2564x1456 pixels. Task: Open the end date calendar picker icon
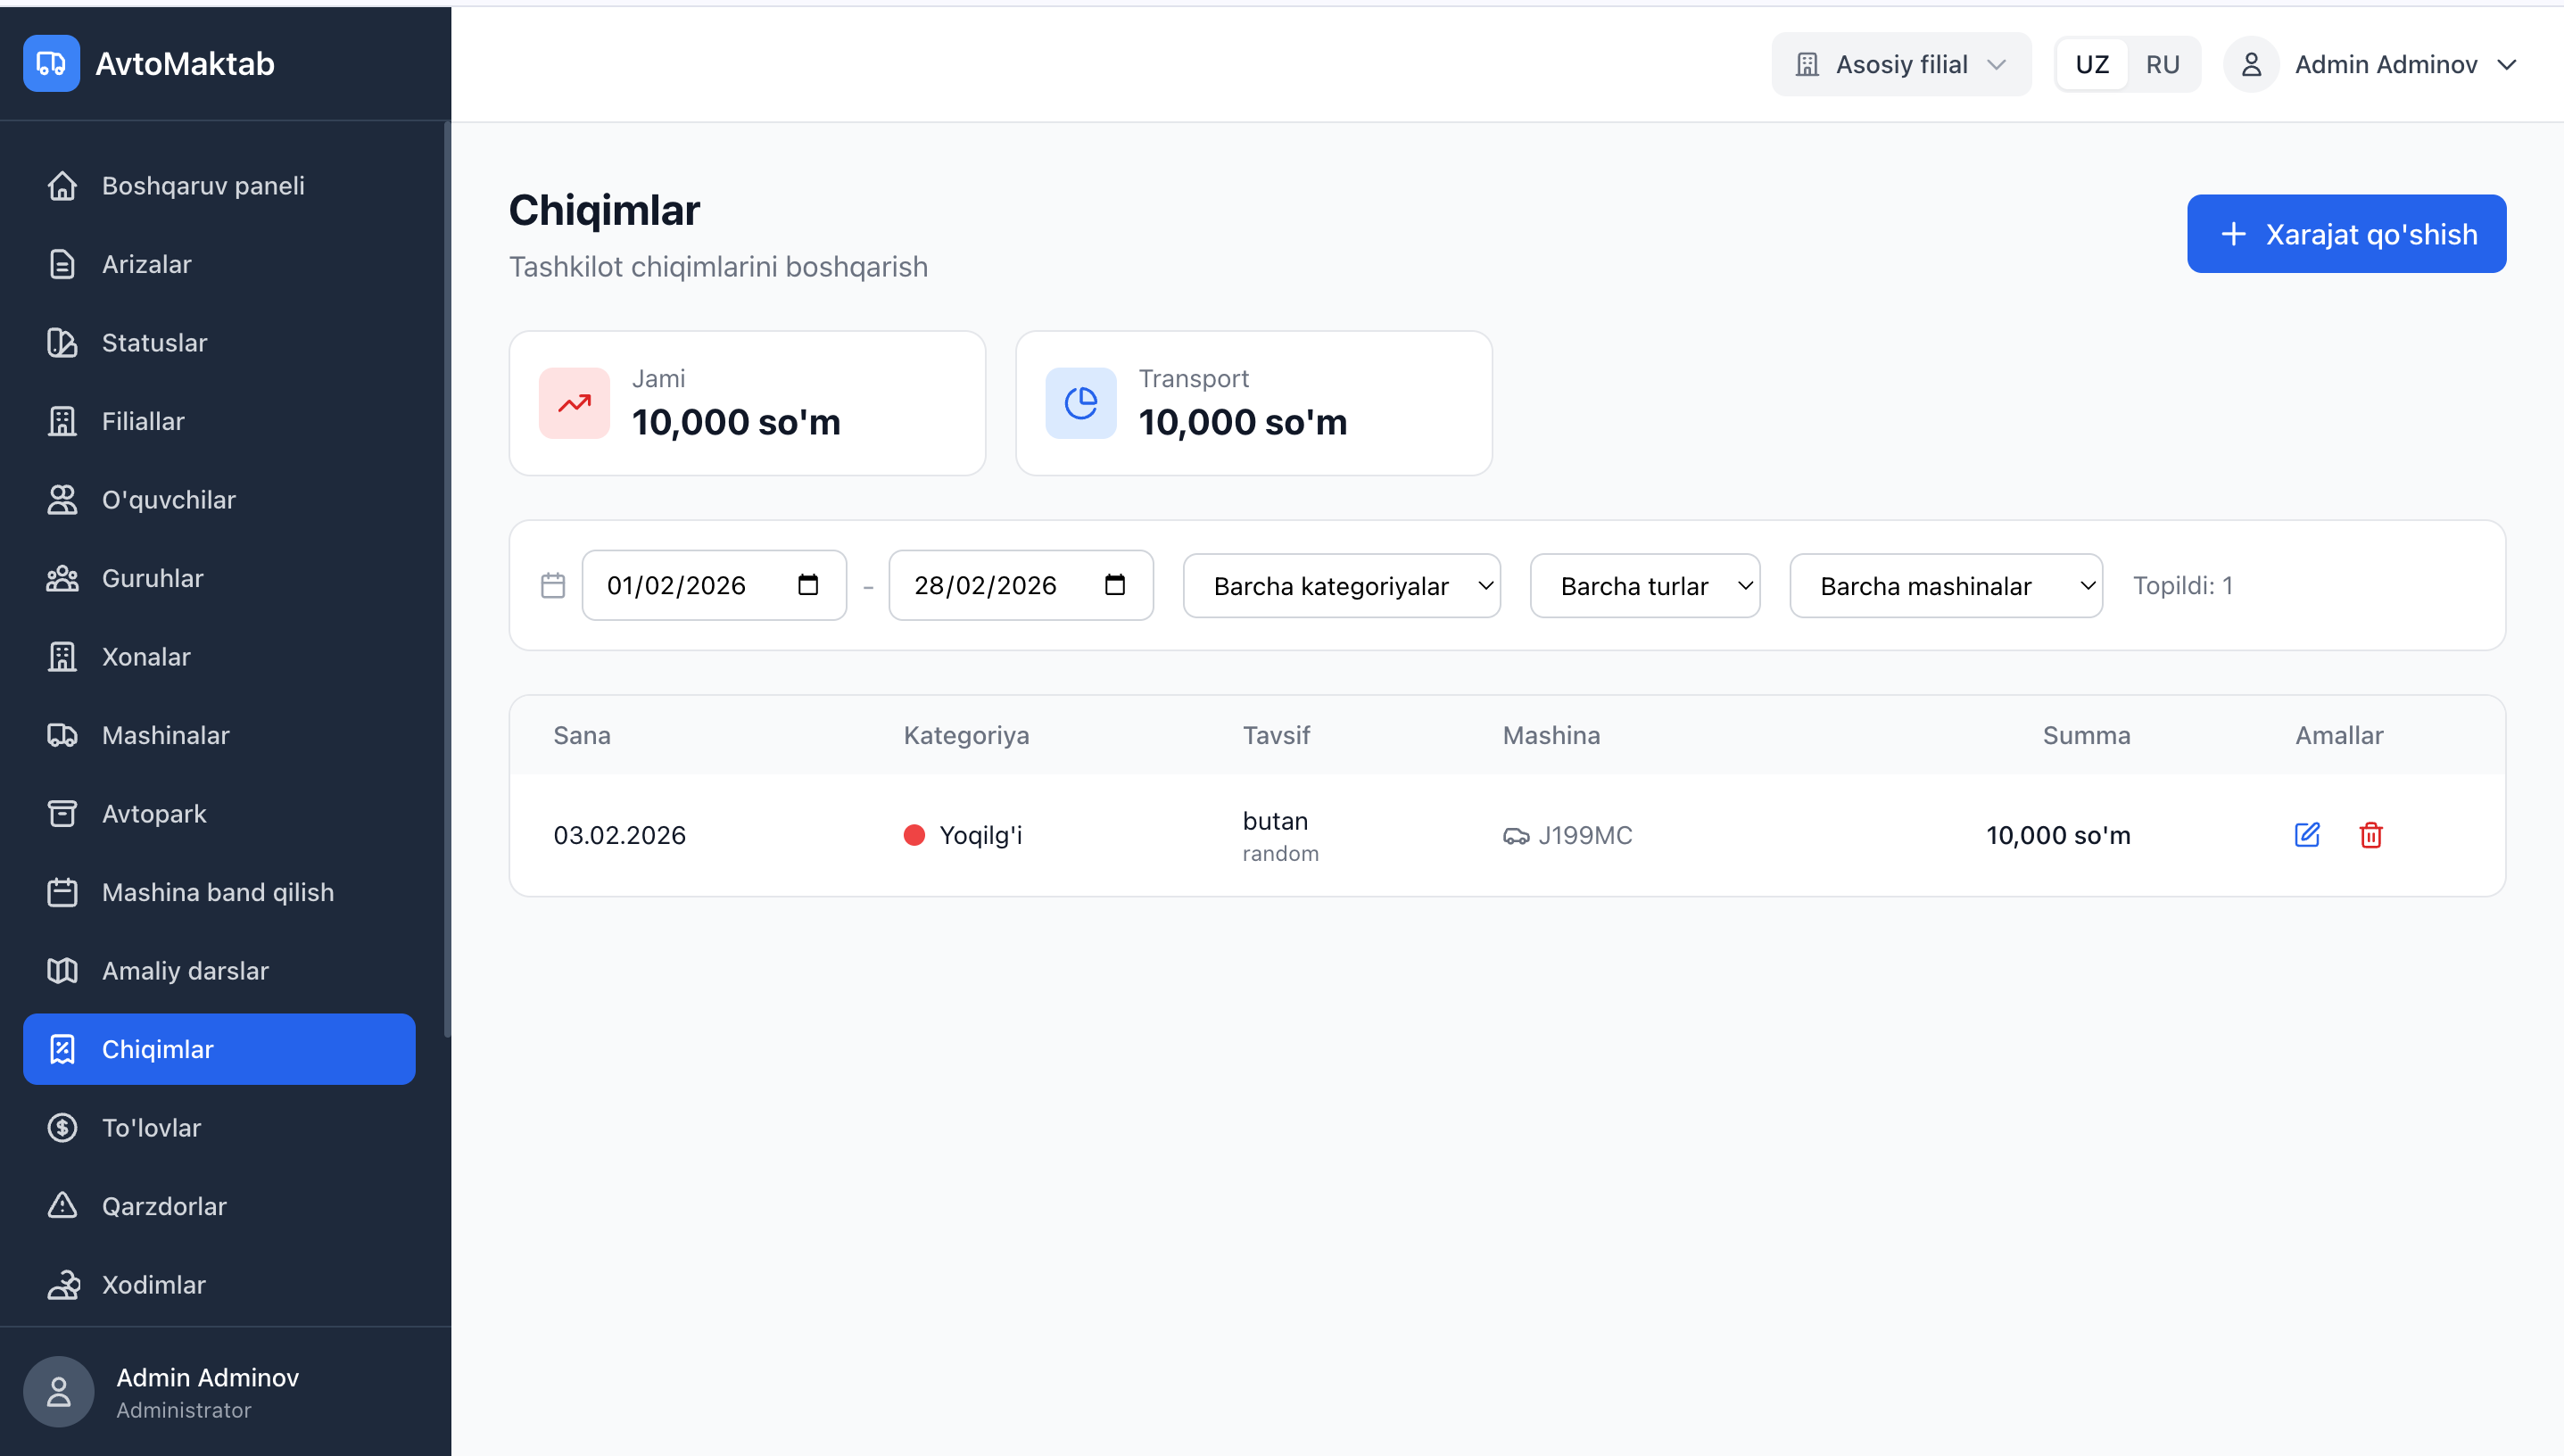pyautogui.click(x=1114, y=585)
